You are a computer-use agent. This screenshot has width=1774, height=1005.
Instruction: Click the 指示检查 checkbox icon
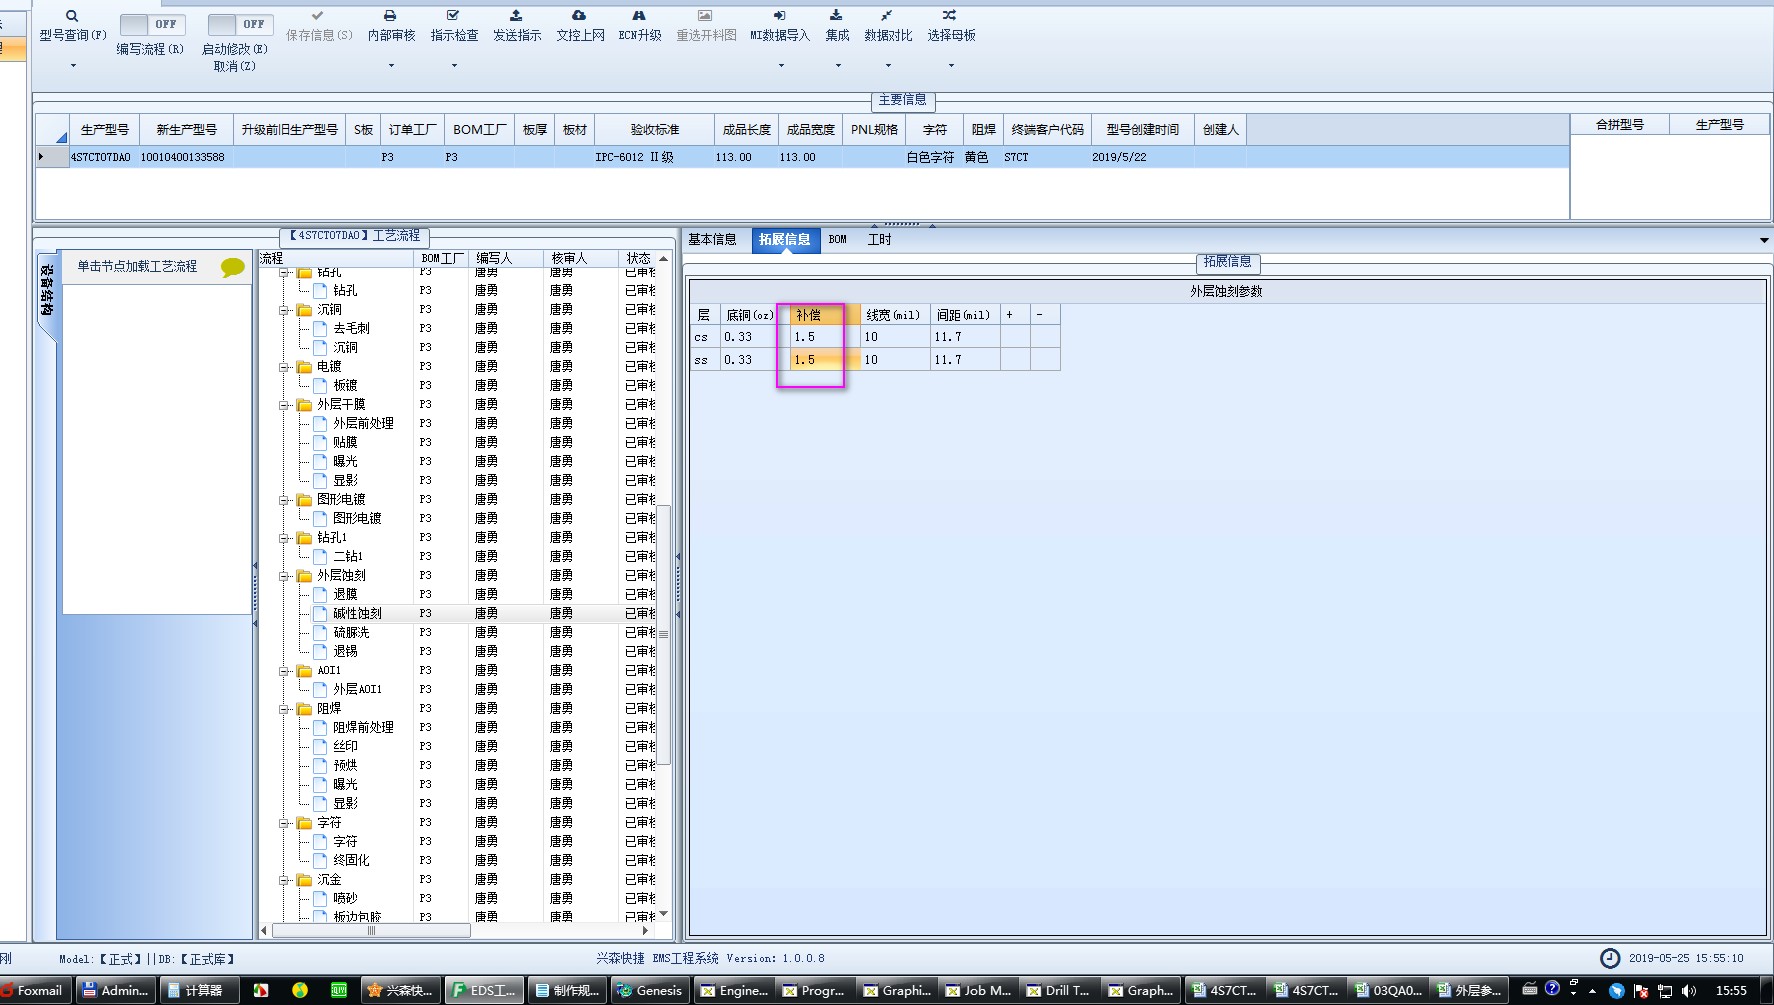point(453,16)
